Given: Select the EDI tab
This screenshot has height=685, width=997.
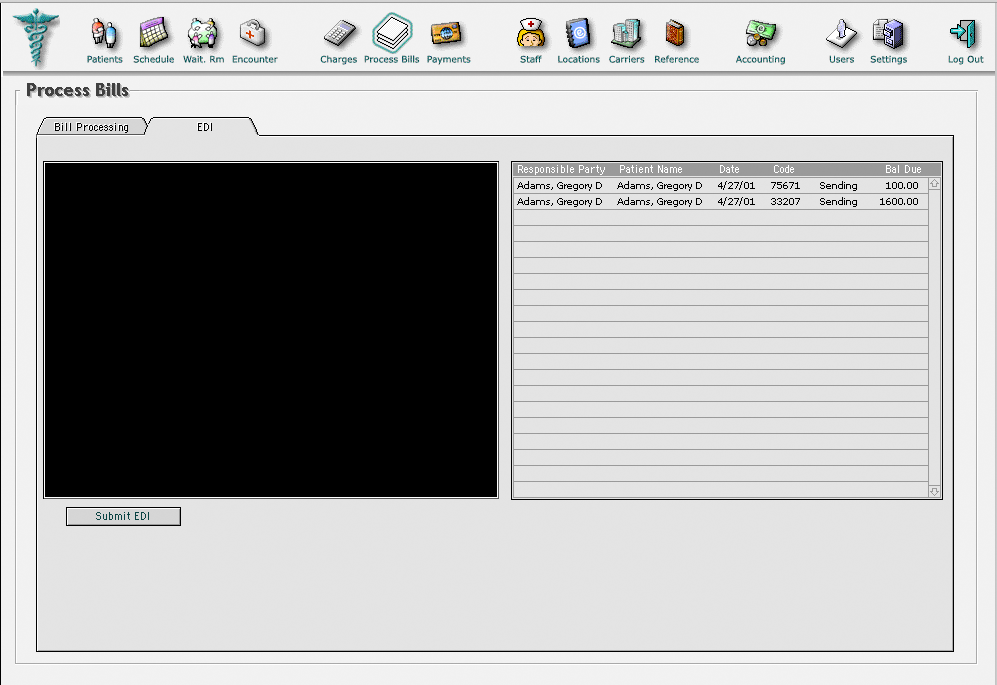Looking at the screenshot, I should 204,127.
